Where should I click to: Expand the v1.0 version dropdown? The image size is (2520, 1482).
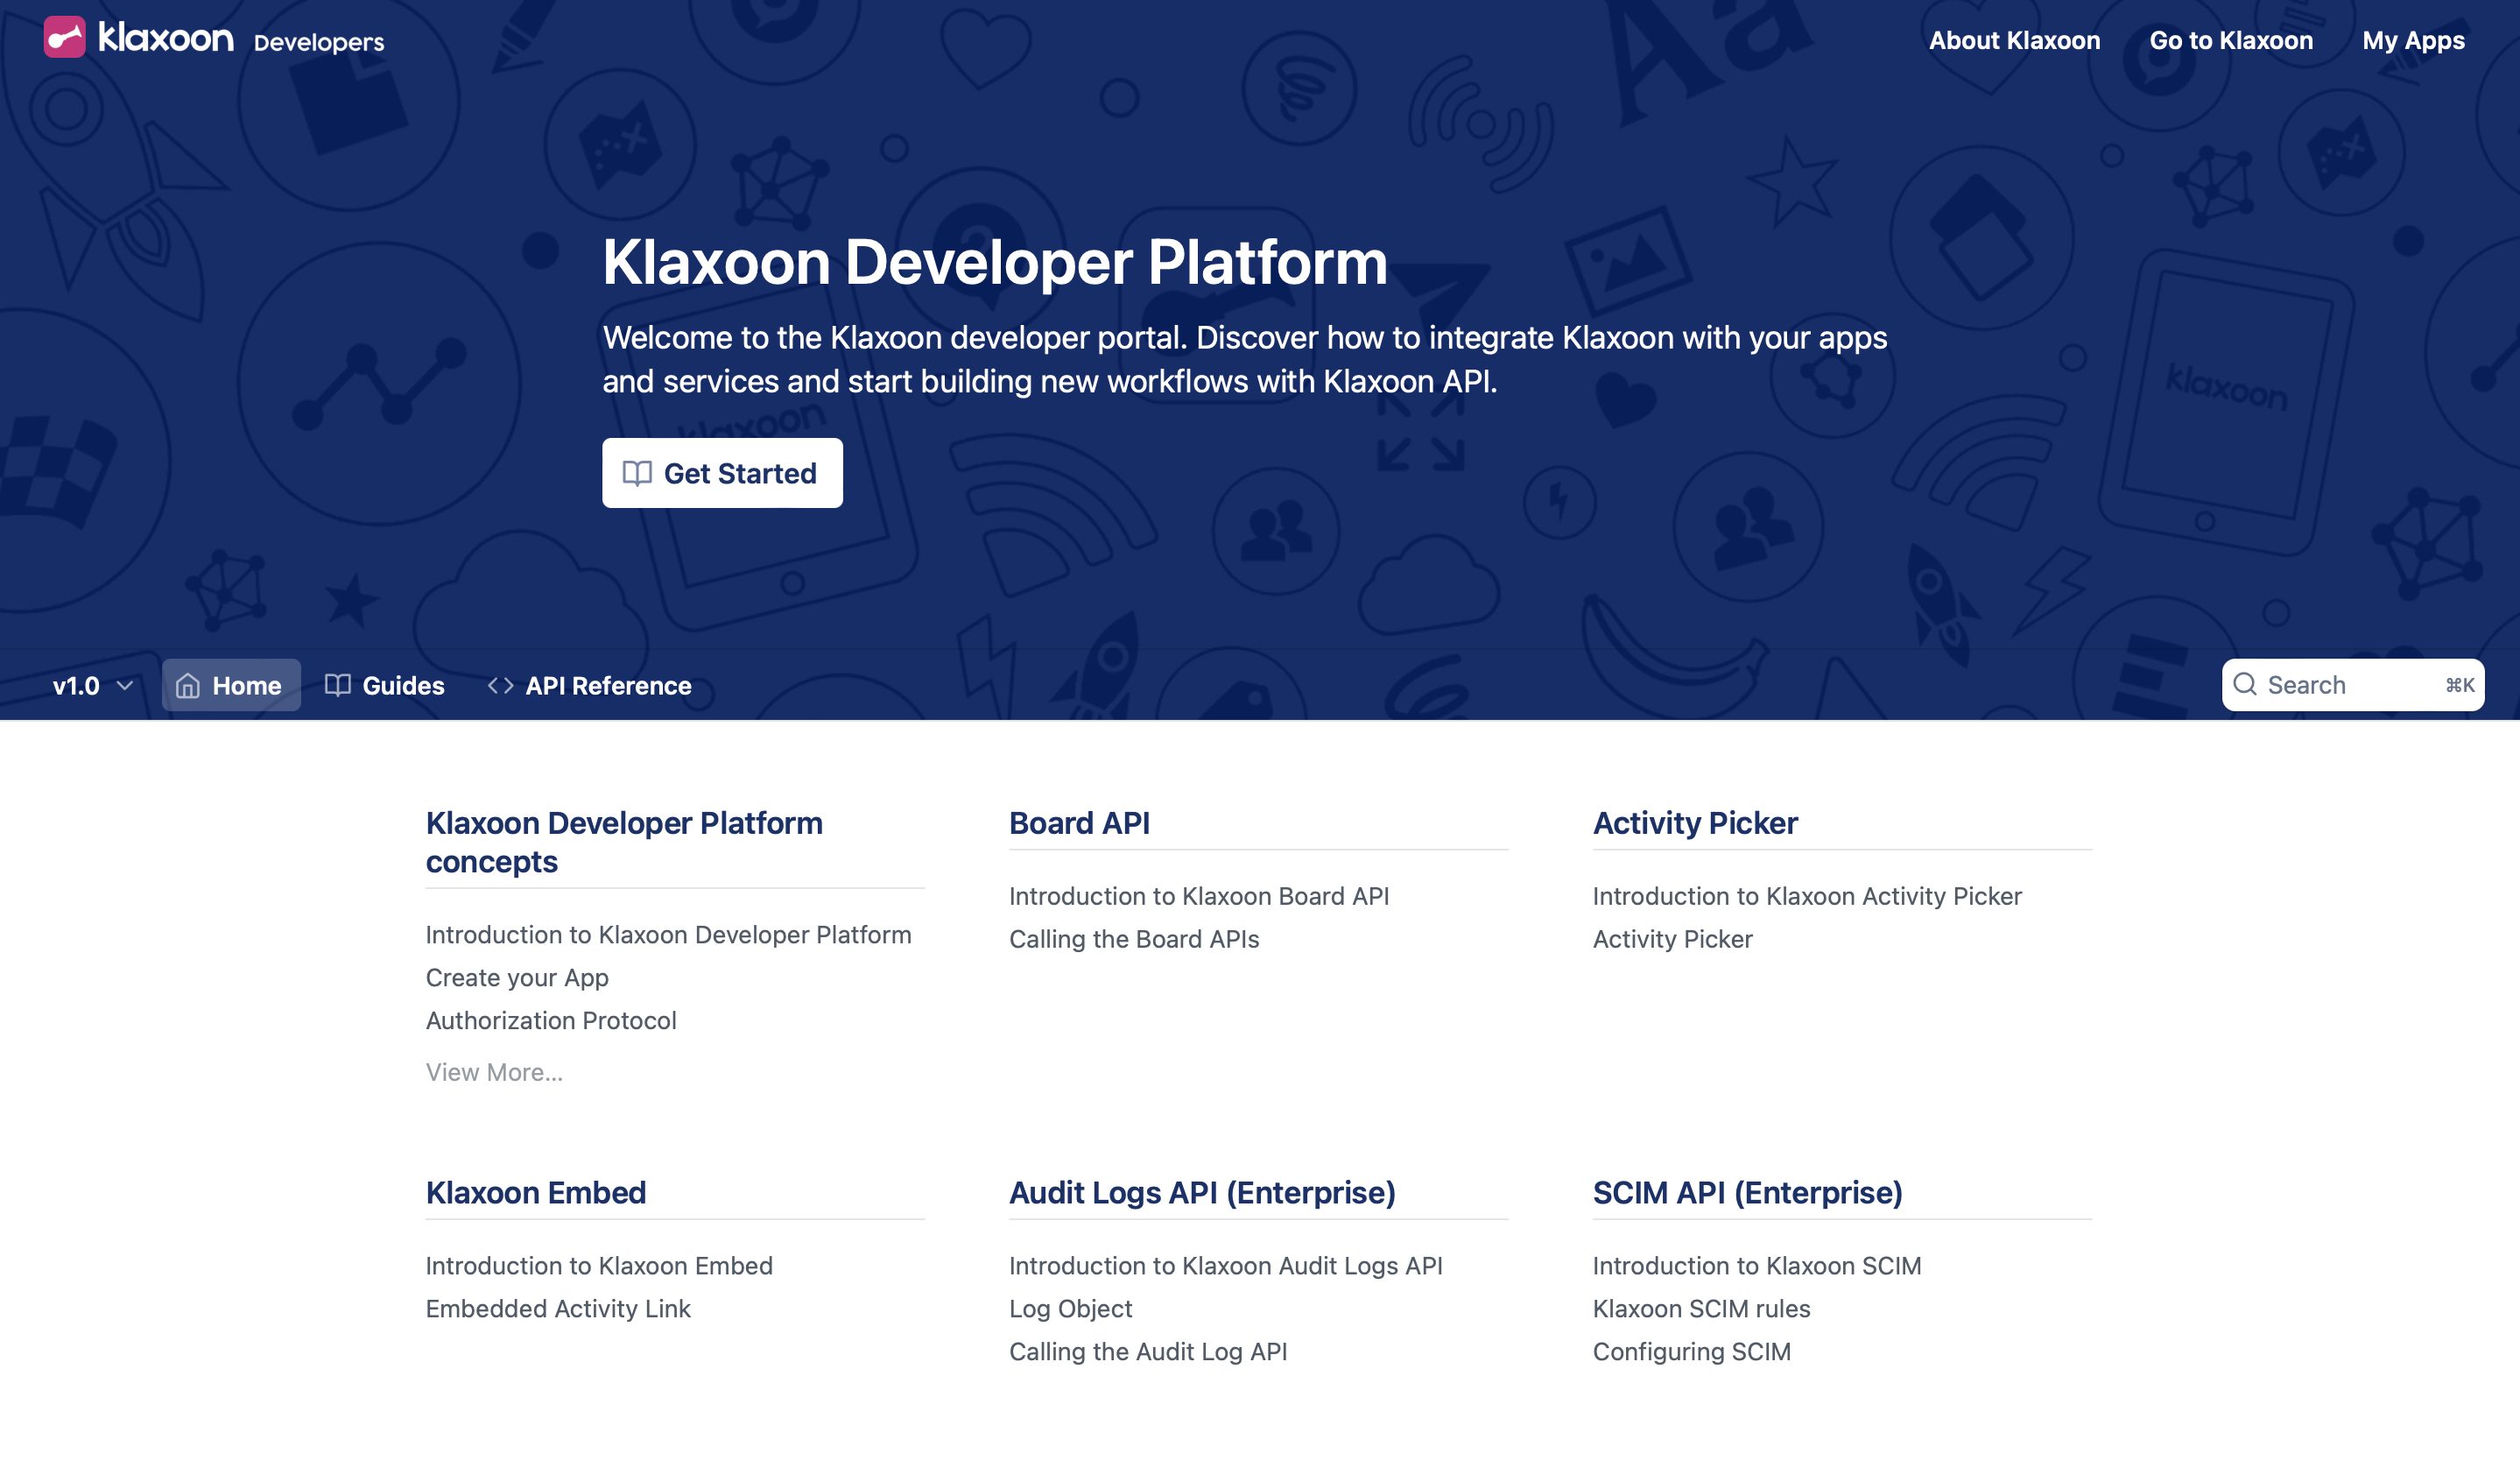(x=93, y=686)
